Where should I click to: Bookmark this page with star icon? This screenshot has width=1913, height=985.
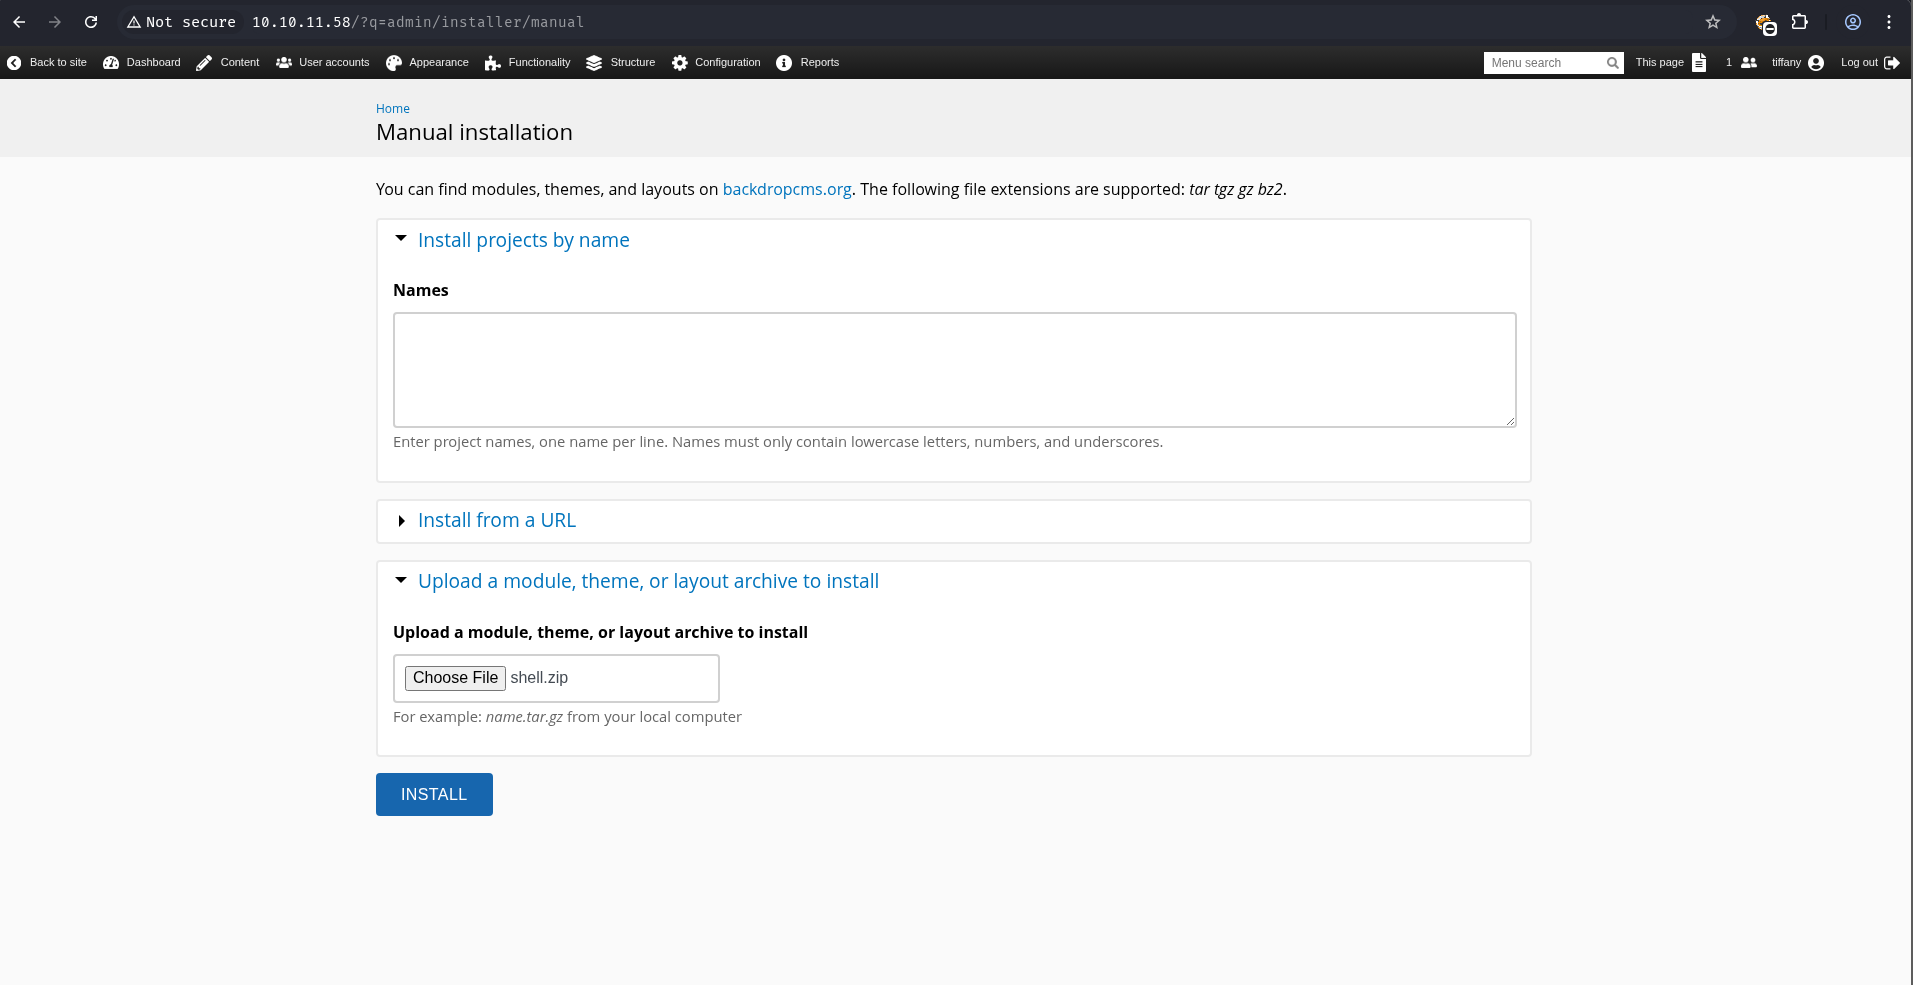point(1713,22)
